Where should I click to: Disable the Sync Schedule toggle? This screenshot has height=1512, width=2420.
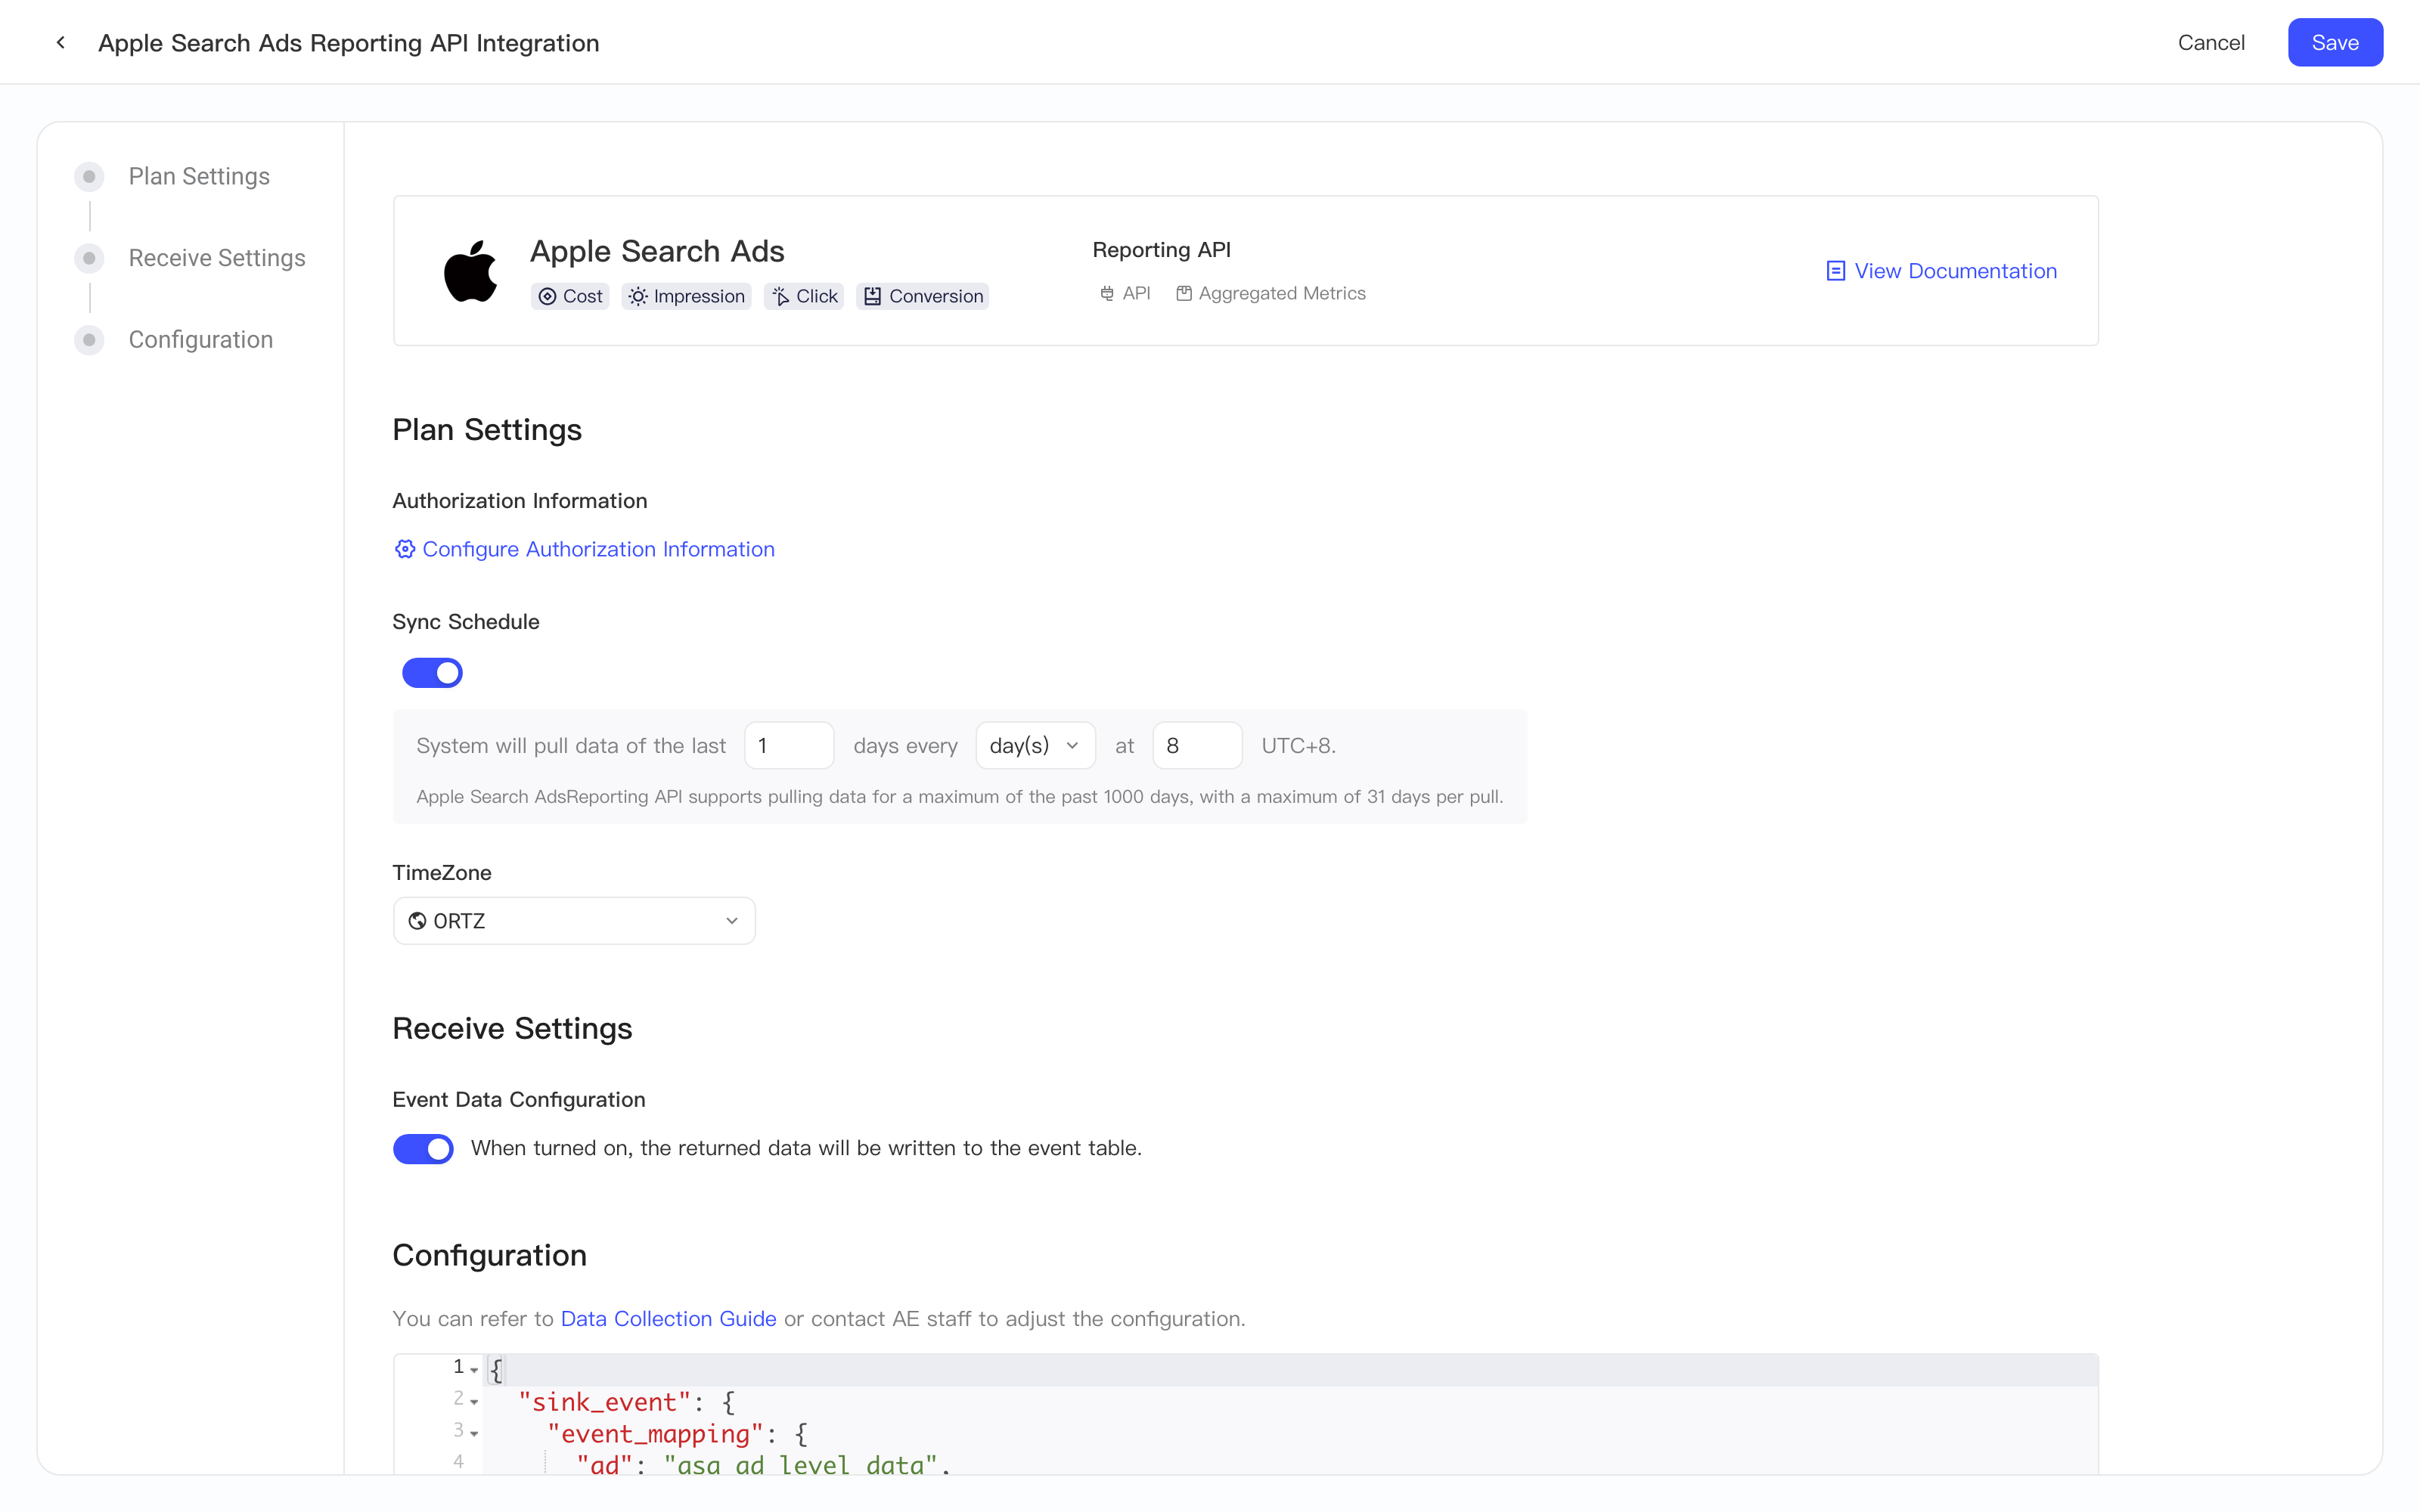pyautogui.click(x=432, y=673)
